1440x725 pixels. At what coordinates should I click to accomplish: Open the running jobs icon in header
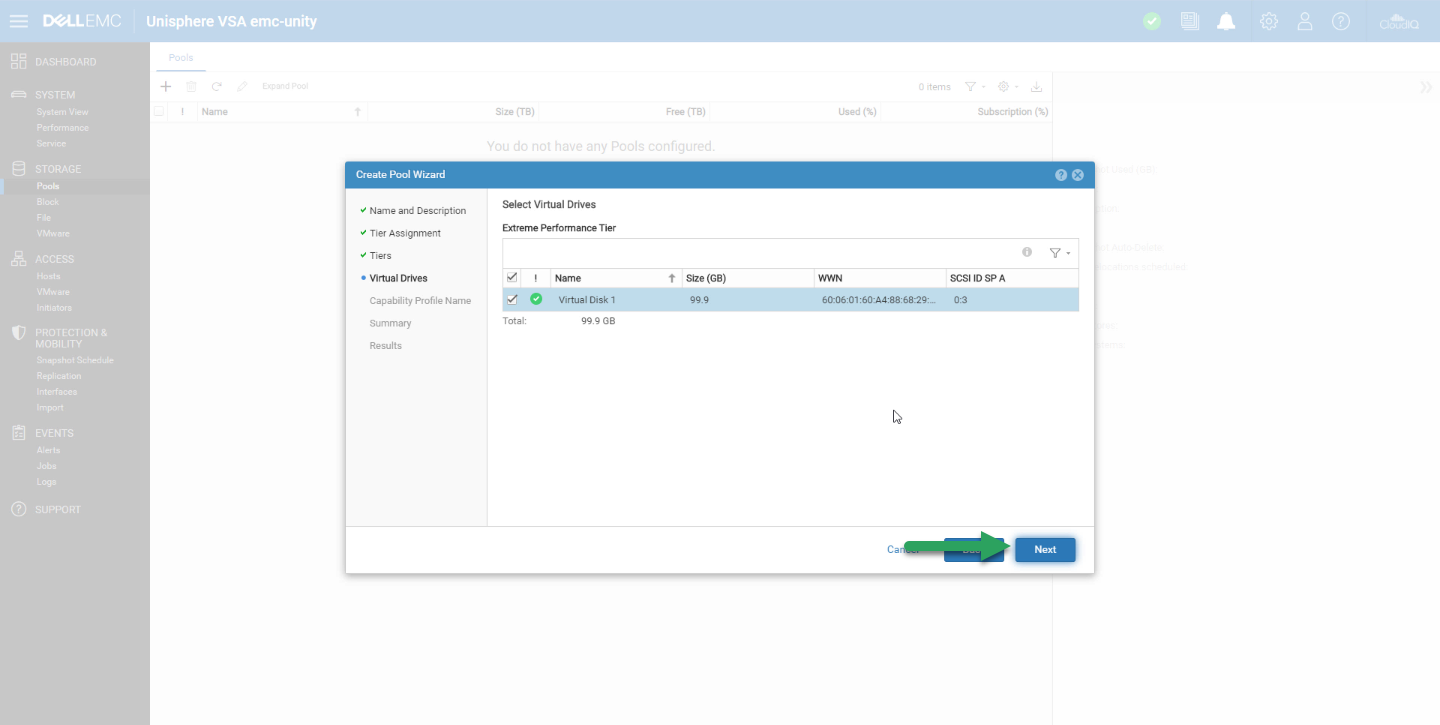tap(1189, 21)
